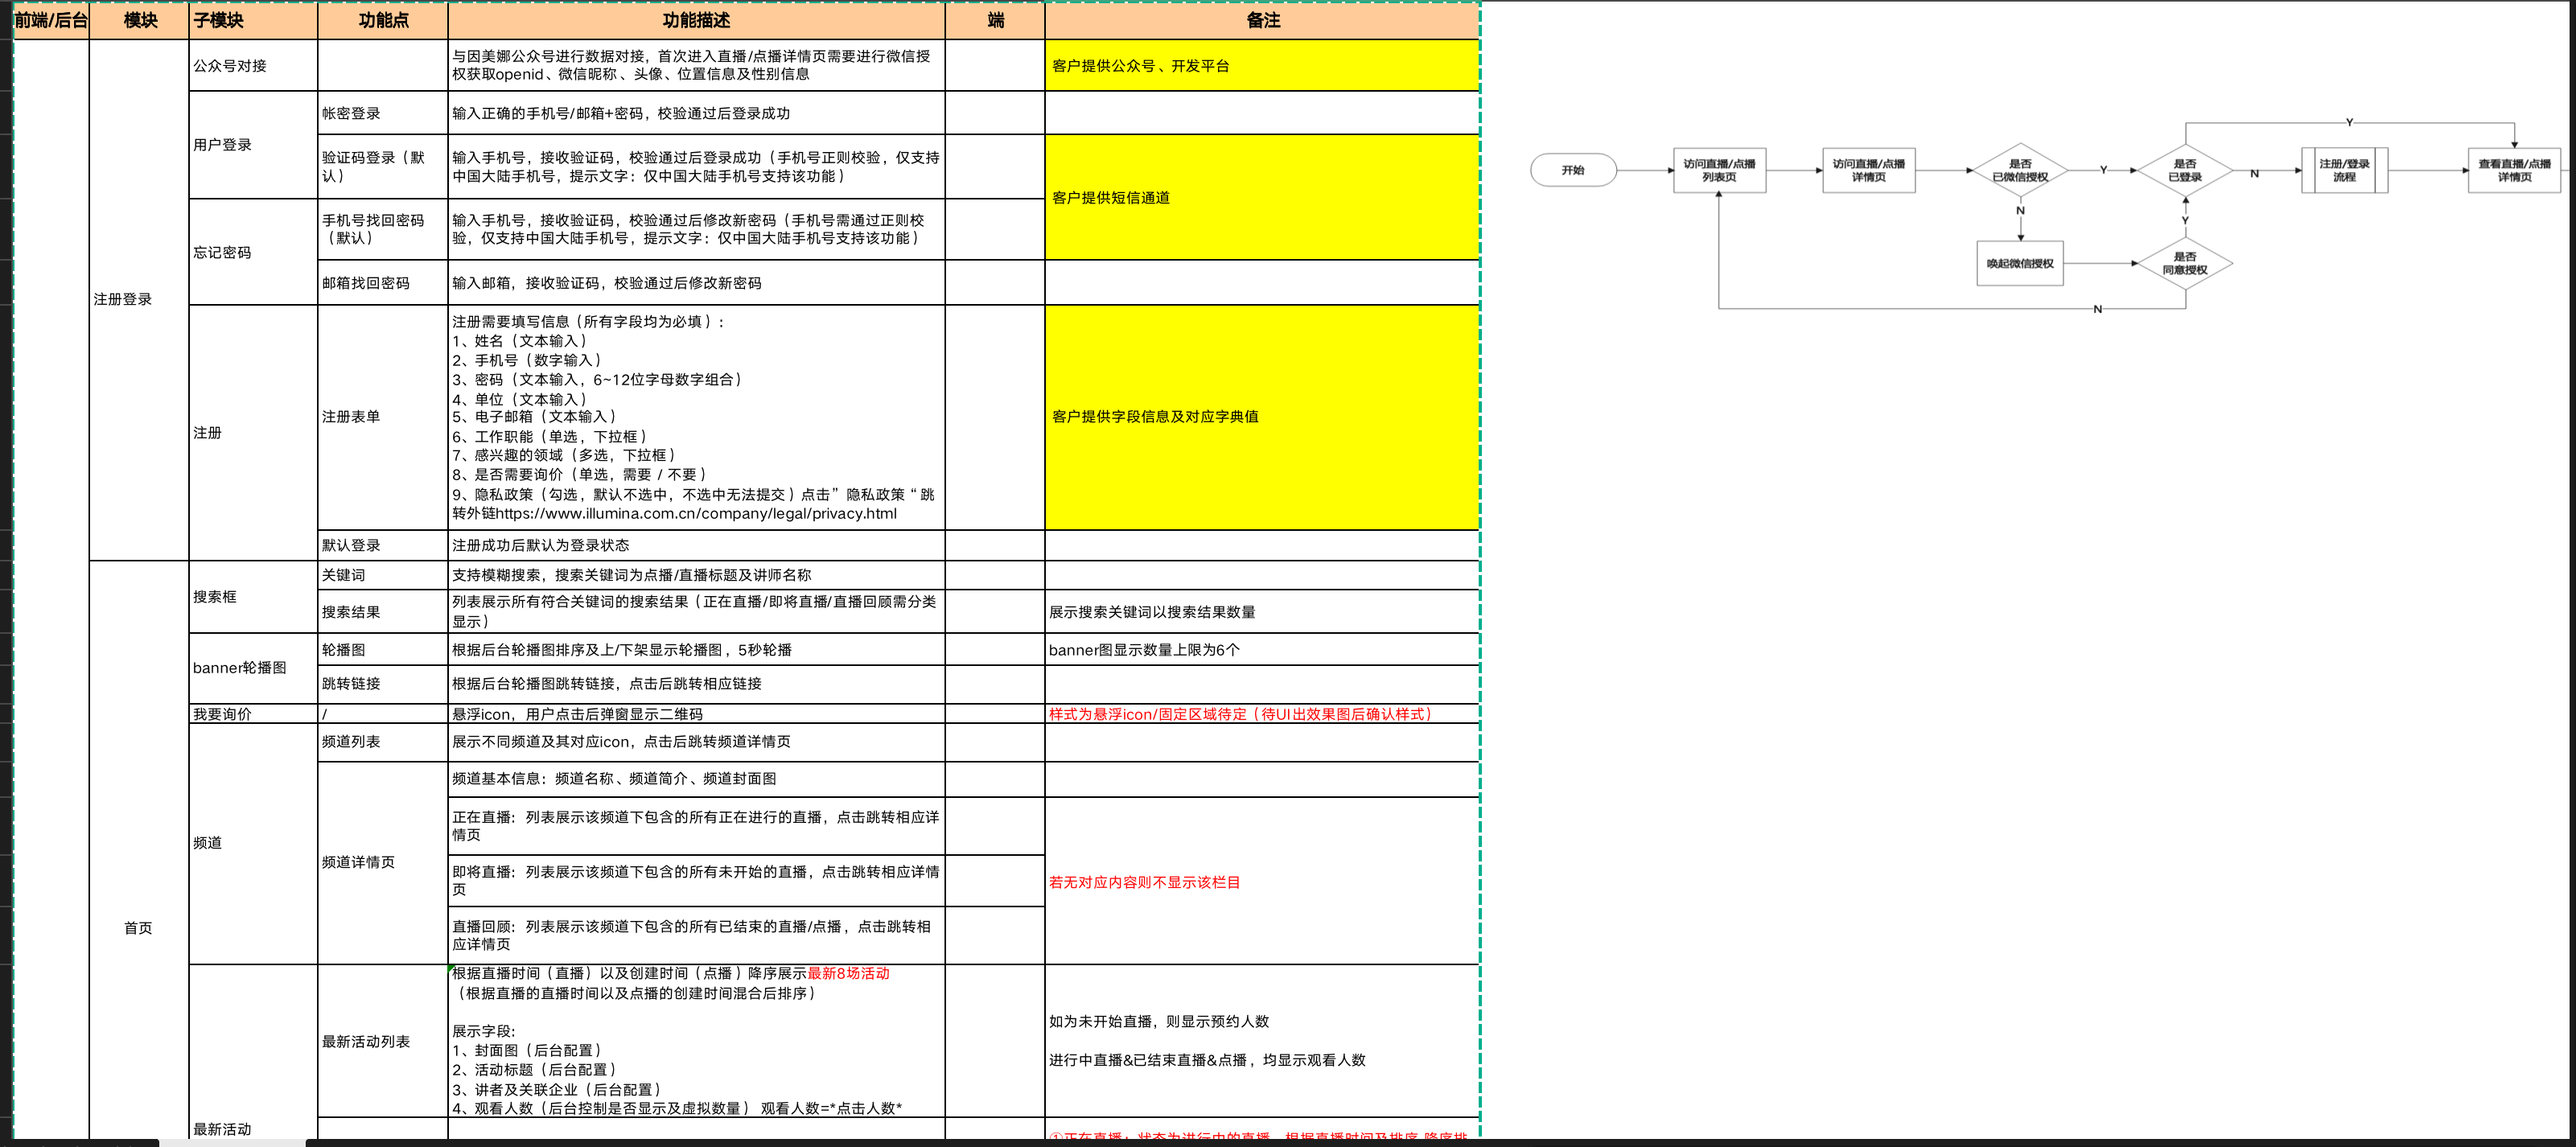Click the yellow 客户提供公众号、开发平台 note cell
Image resolution: width=2576 pixels, height=1147 pixels.
(1262, 66)
